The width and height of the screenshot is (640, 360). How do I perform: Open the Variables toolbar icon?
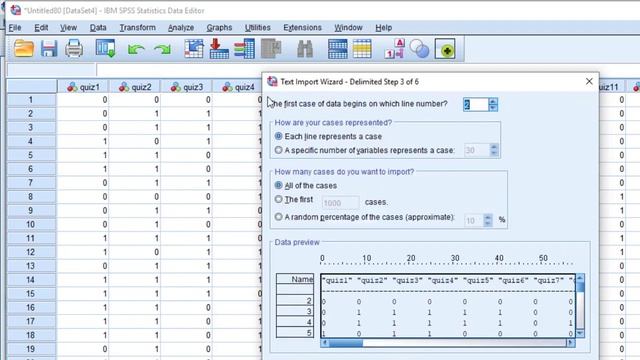point(244,49)
